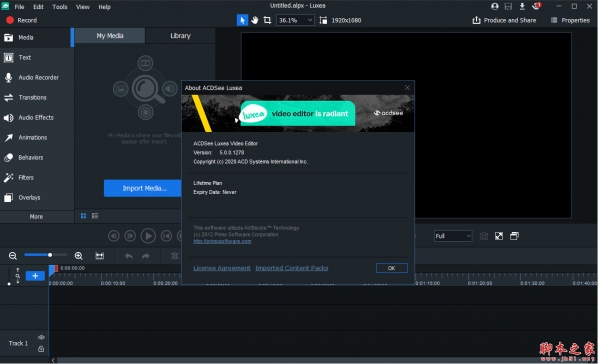The height and width of the screenshot is (364, 600).
Task: Open the File menu
Action: click(x=20, y=7)
